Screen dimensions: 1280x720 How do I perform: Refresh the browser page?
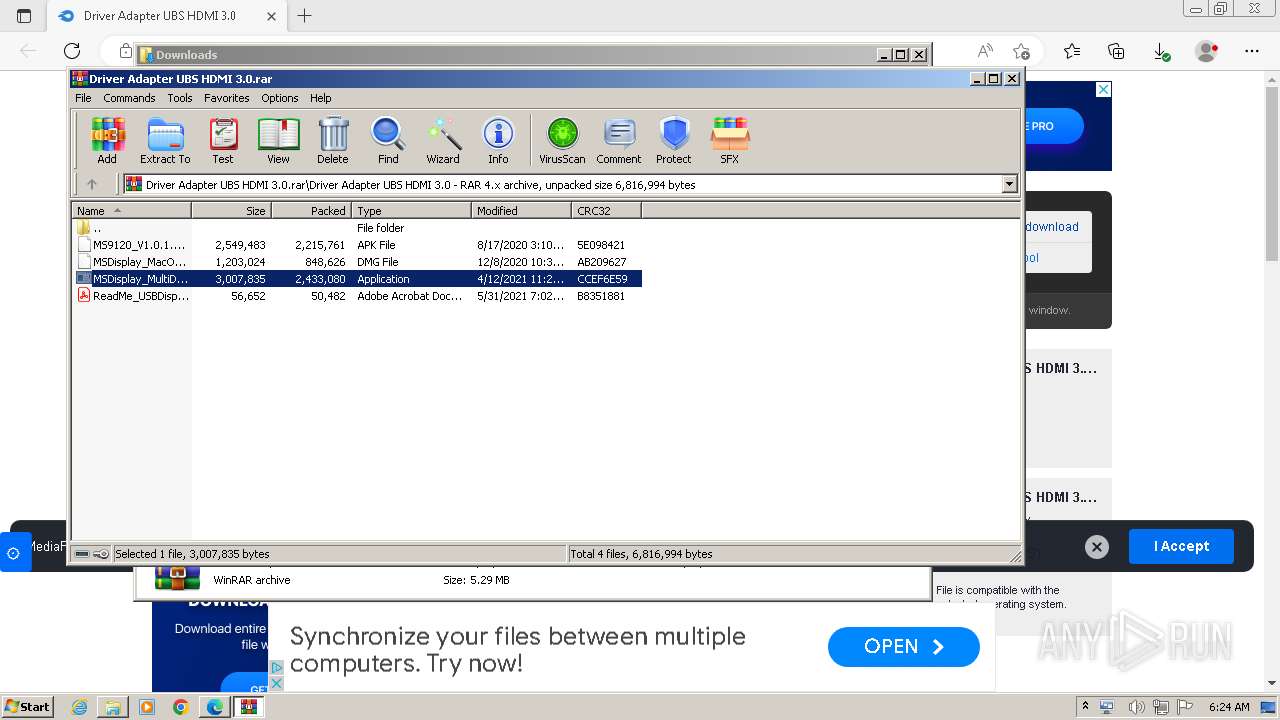point(72,51)
